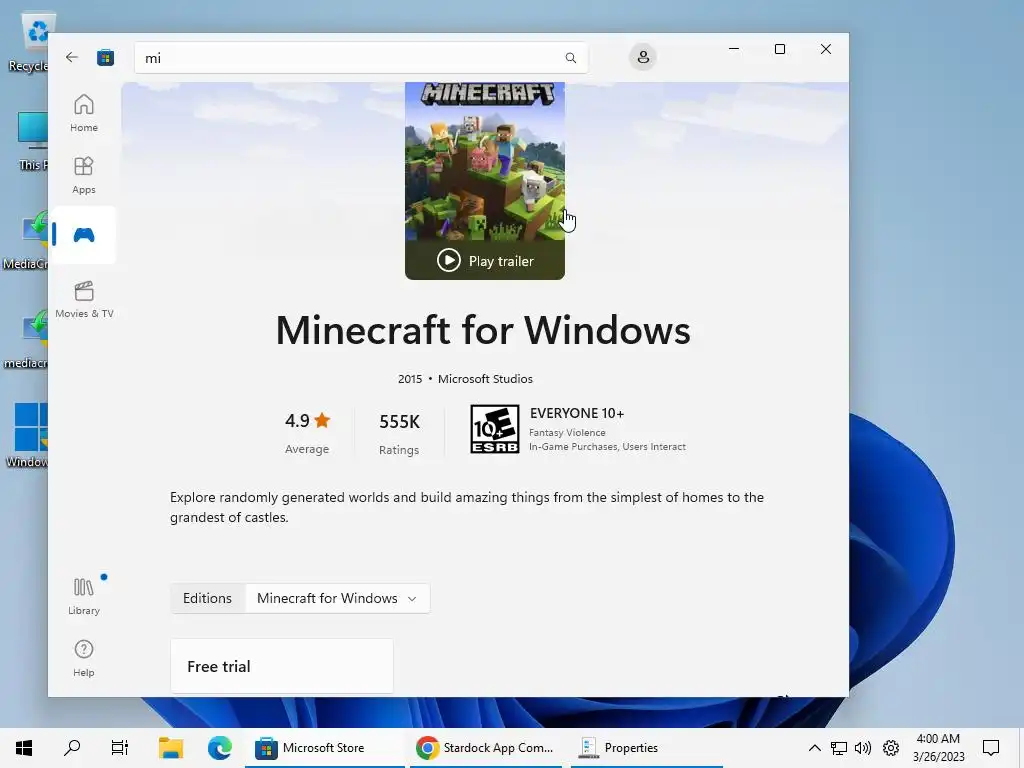This screenshot has width=1024, height=768.
Task: Switch to Chrome Stardock App Com... window
Action: 486,748
